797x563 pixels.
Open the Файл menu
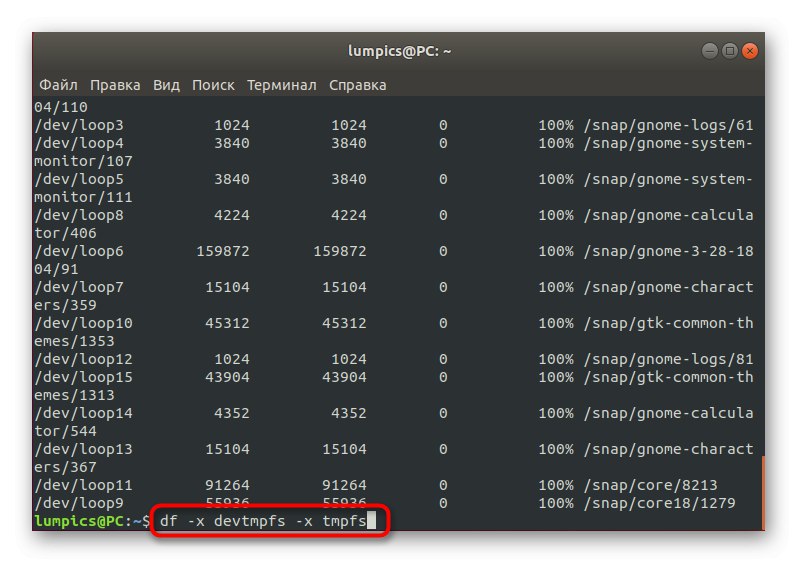[x=58, y=85]
